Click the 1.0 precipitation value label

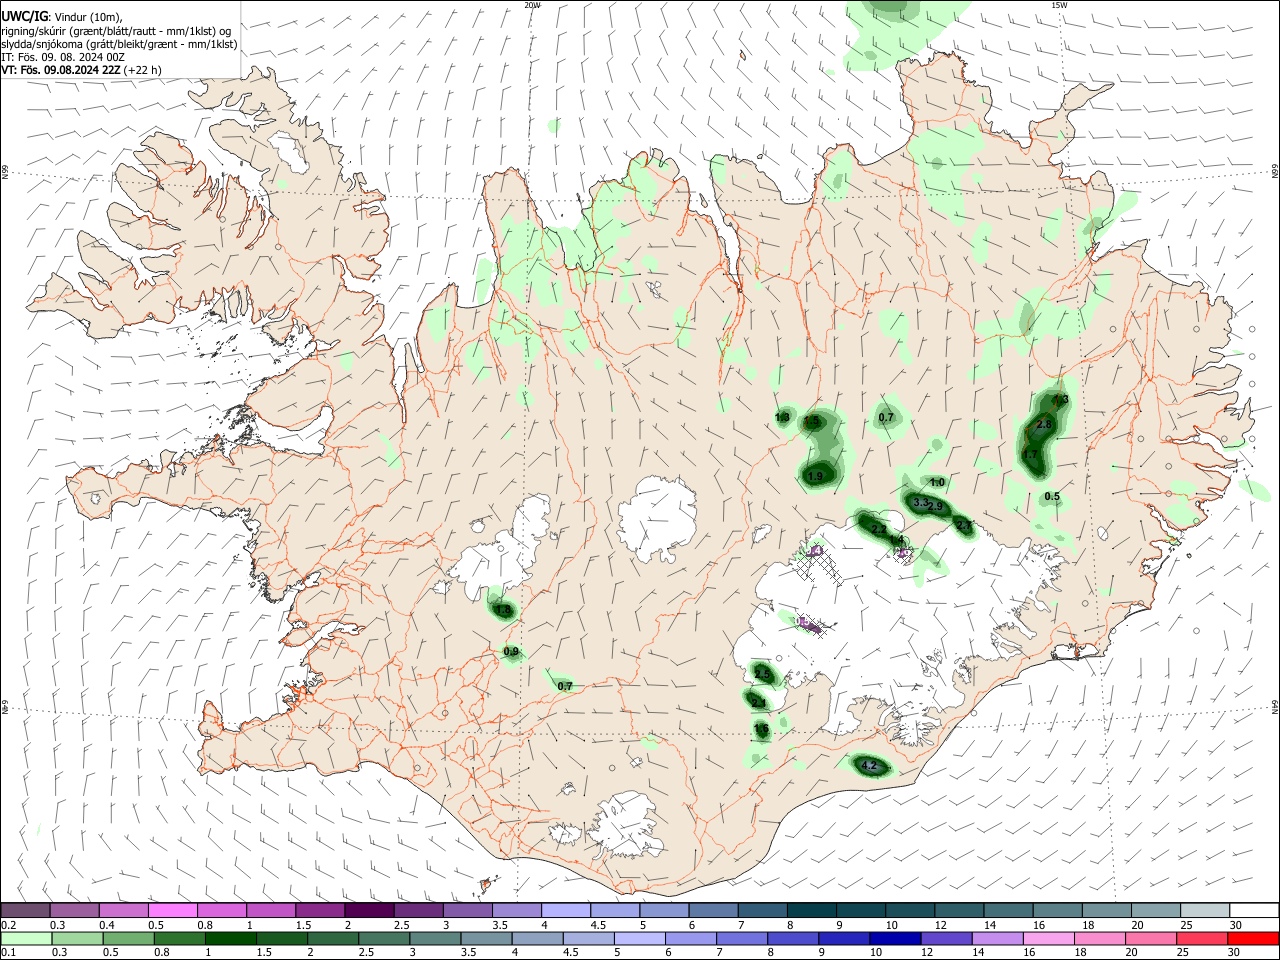tap(937, 483)
